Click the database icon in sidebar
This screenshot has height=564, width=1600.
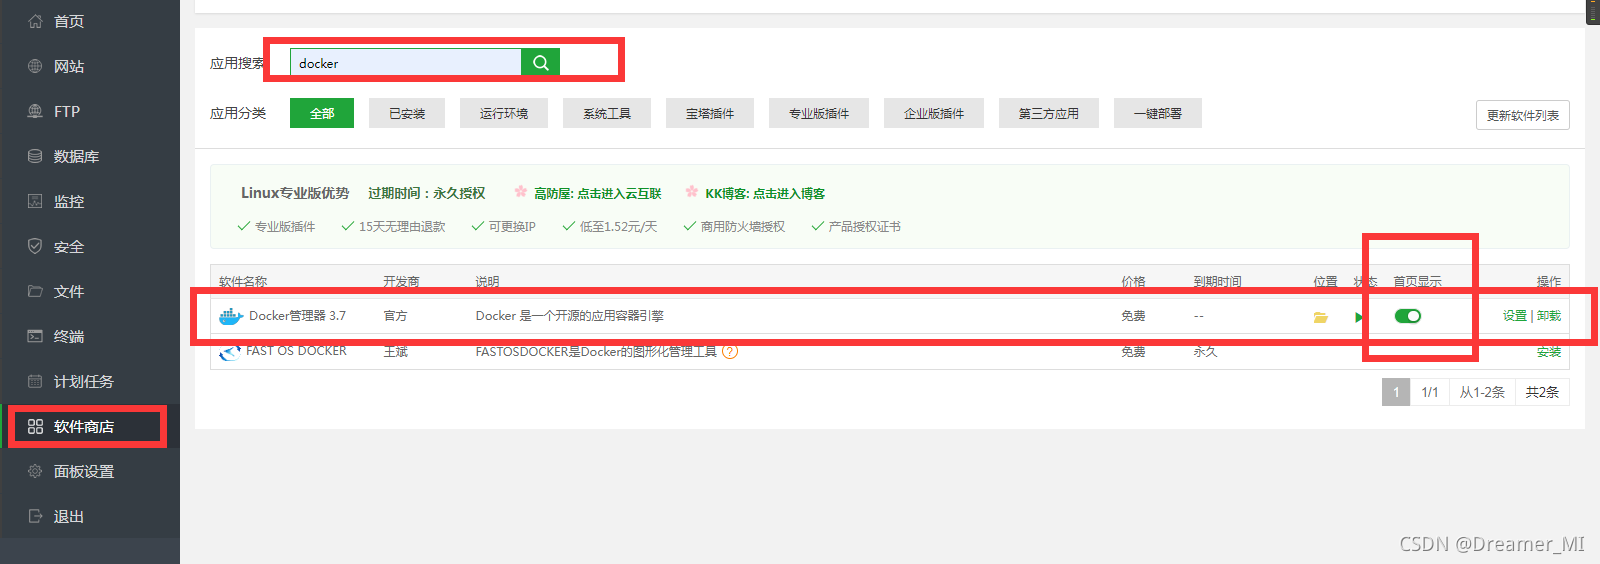[35, 156]
